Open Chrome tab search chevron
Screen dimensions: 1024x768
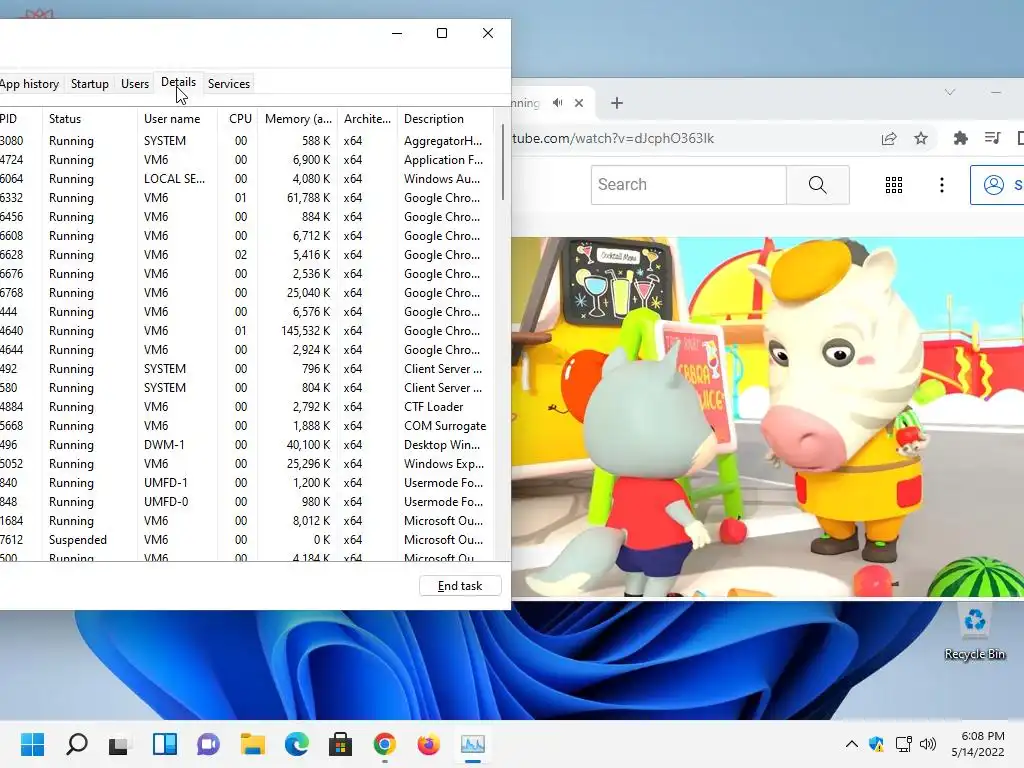tap(950, 92)
